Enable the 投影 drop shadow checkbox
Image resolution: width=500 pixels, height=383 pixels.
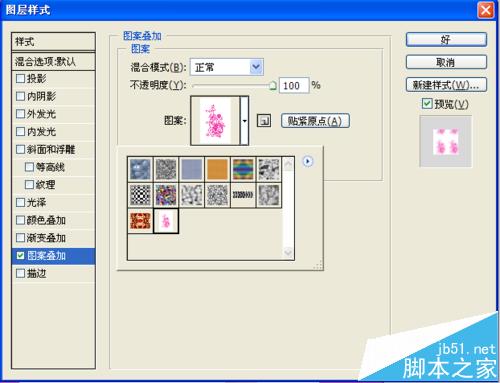(x=20, y=79)
